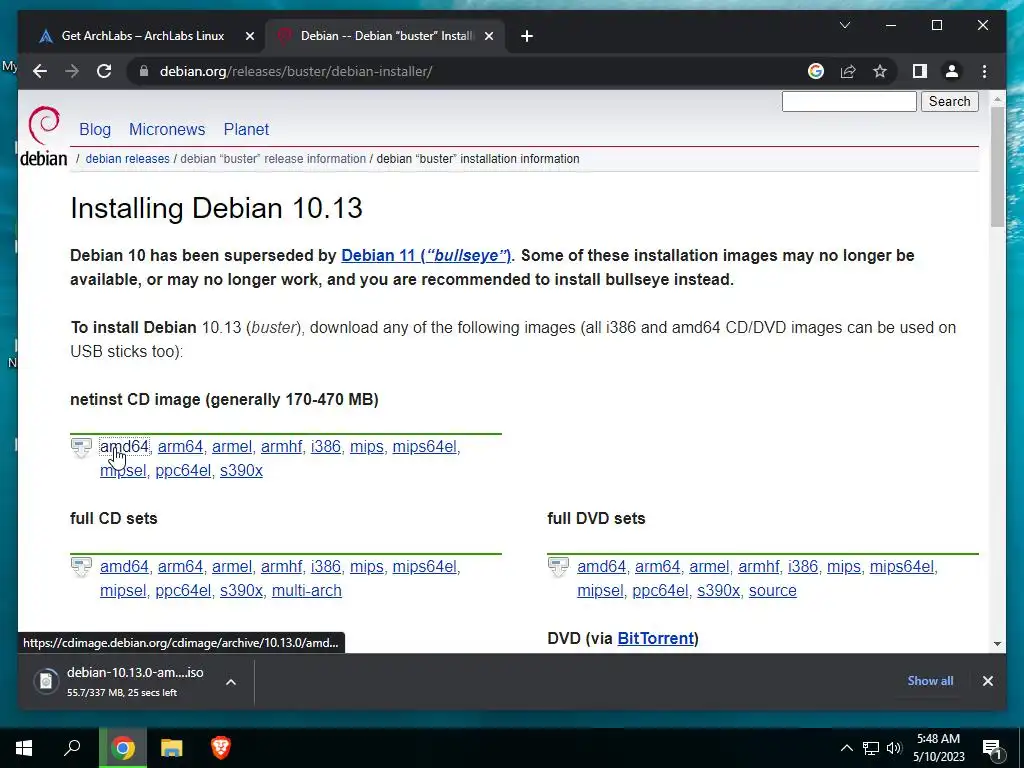
Task: Open the Planet menu link
Action: 246,129
